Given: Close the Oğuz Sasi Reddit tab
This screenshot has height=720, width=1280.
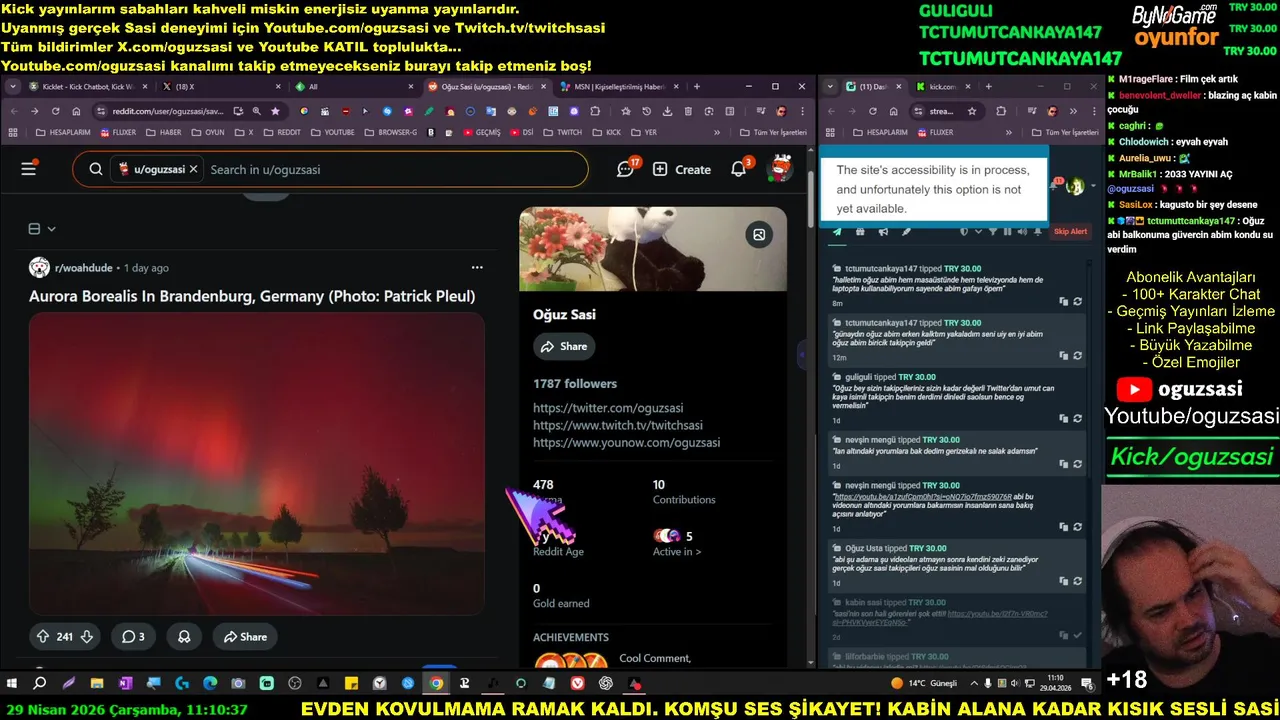Looking at the screenshot, I should tap(543, 87).
